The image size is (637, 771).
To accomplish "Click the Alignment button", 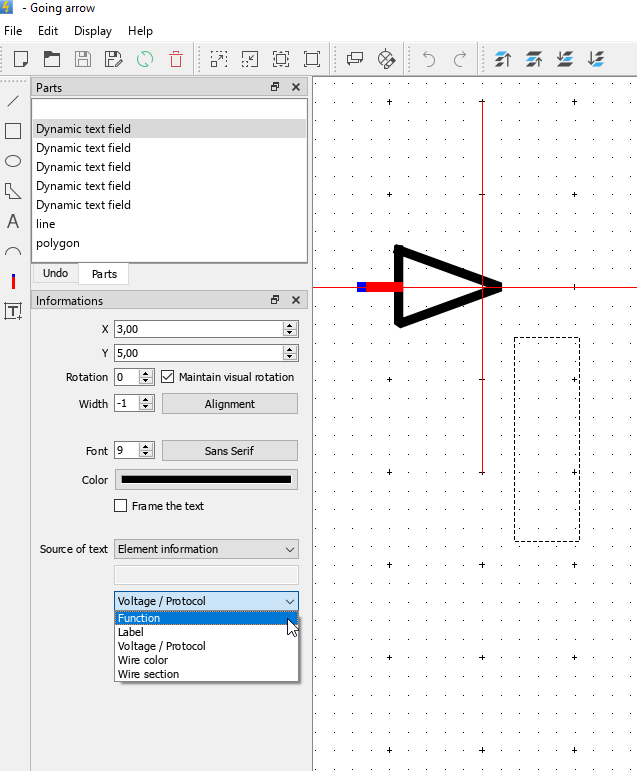I will (x=229, y=404).
